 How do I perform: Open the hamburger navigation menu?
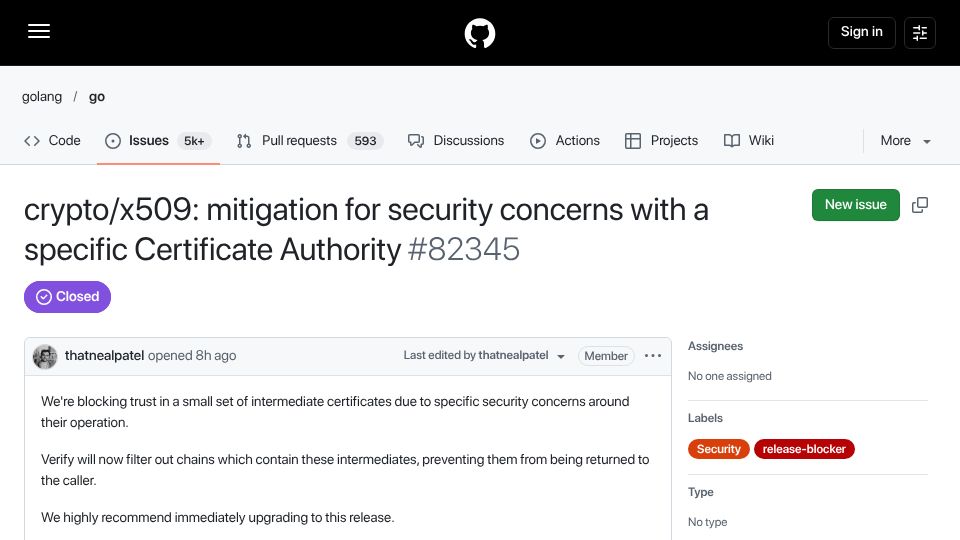[39, 31]
